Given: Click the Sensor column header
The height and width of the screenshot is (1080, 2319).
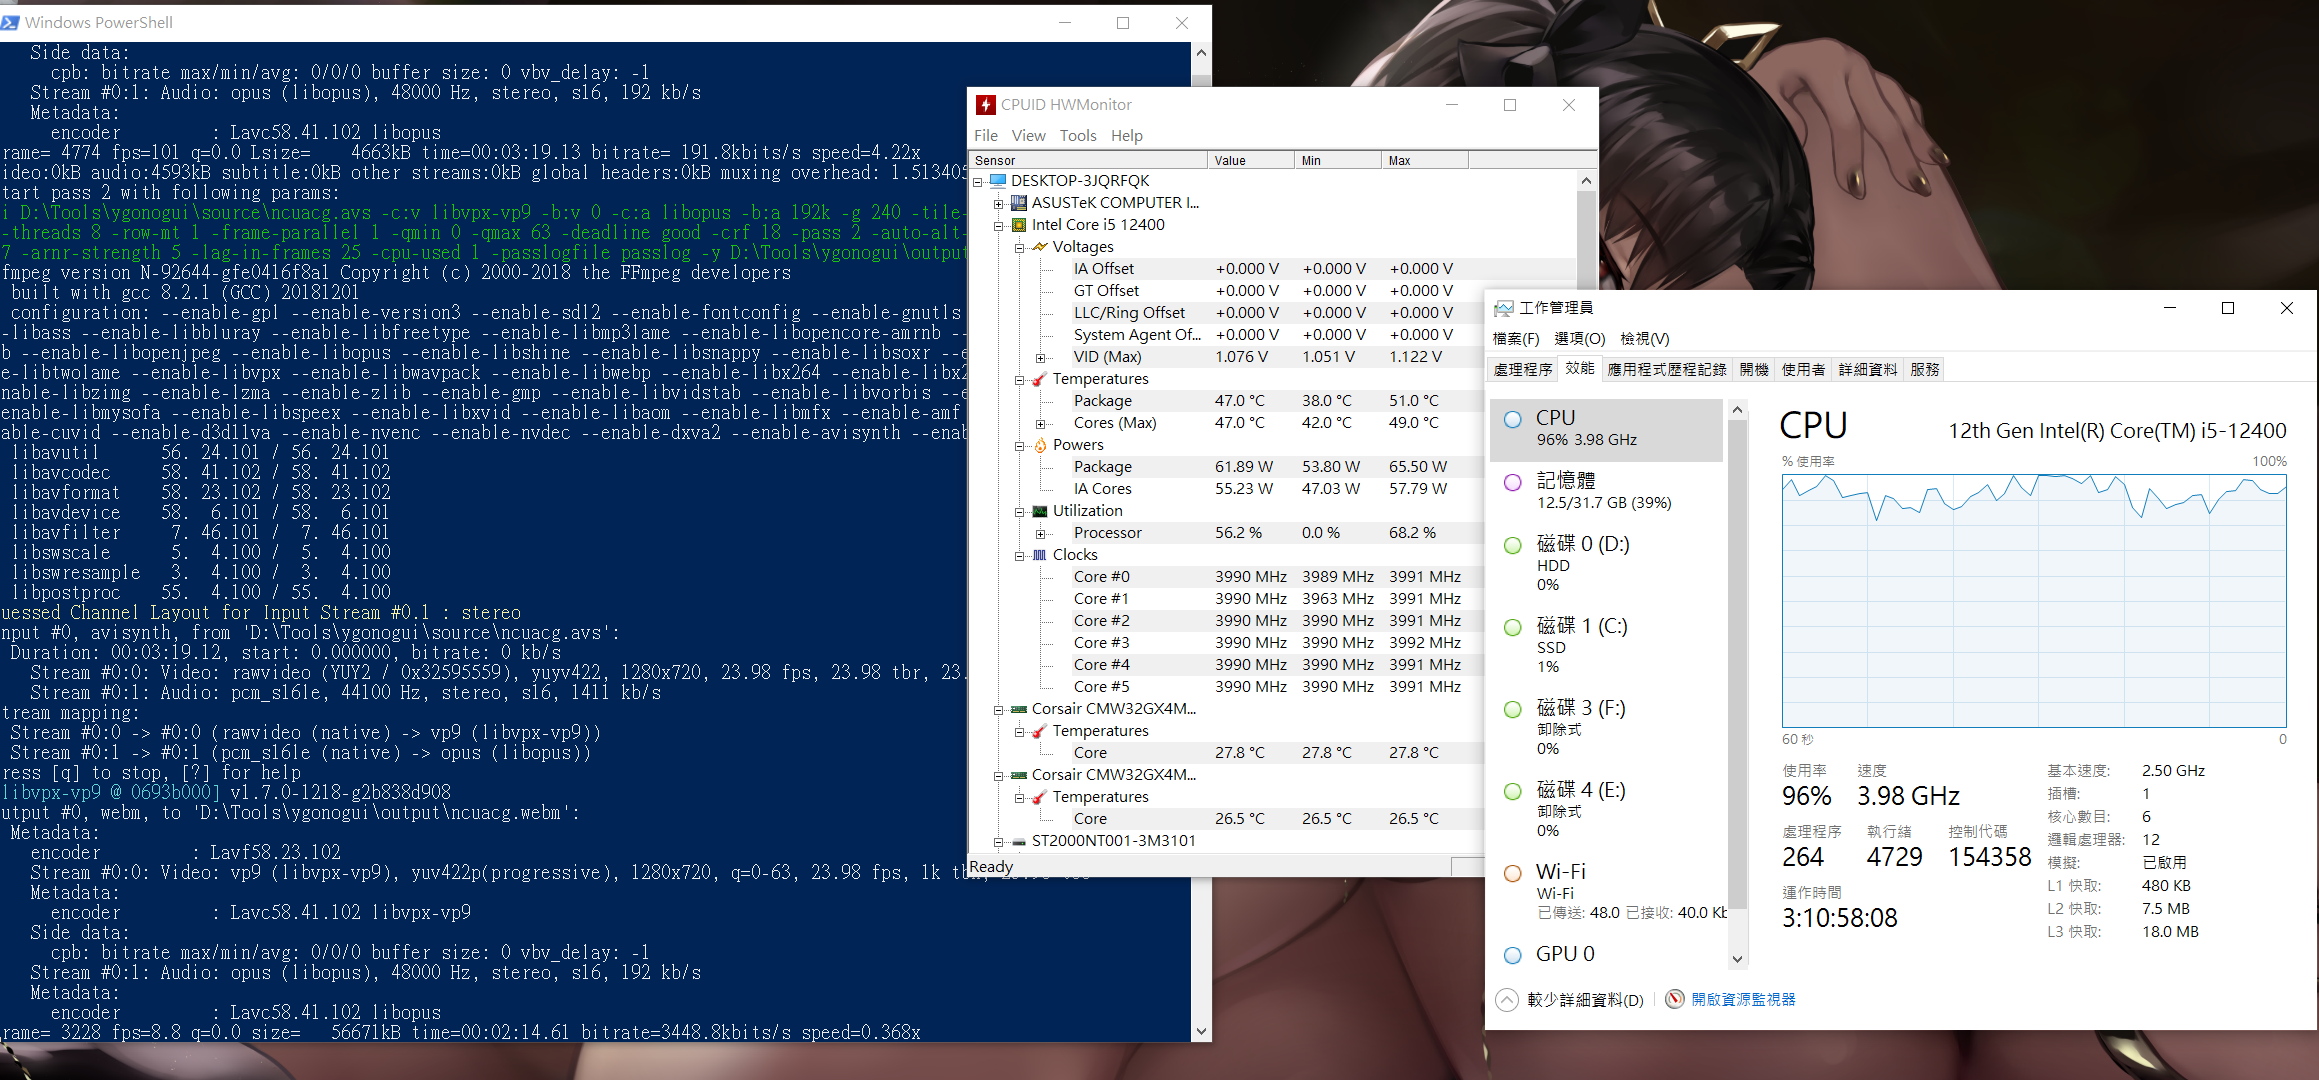Looking at the screenshot, I should [1088, 160].
